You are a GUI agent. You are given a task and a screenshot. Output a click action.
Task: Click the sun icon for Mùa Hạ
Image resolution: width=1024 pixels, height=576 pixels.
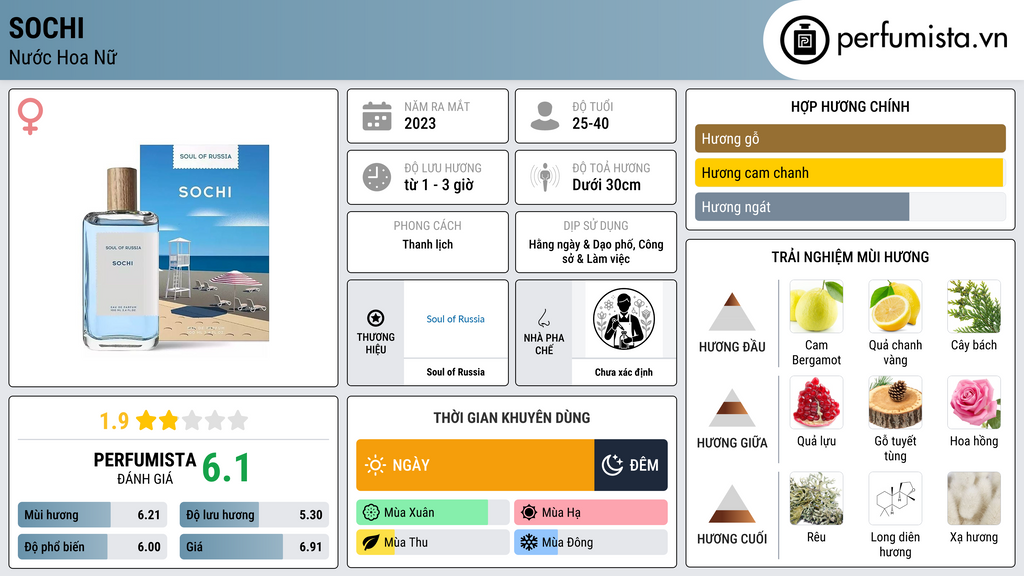pyautogui.click(x=529, y=513)
